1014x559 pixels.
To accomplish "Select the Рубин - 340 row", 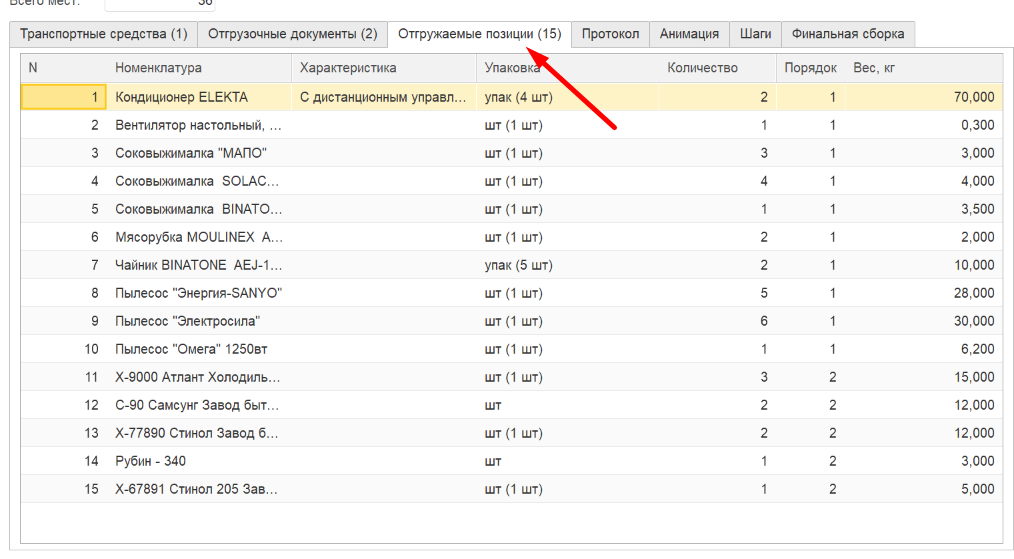I will click(512, 461).
